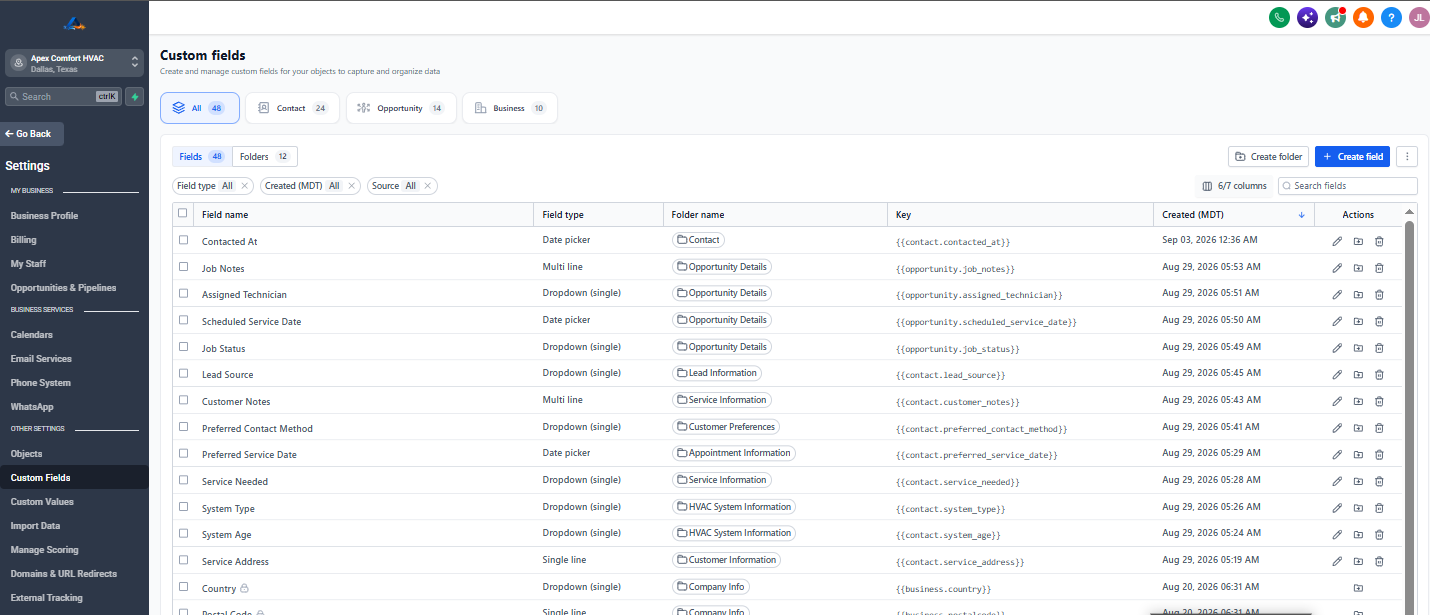Select the System Age row checkbox
The width and height of the screenshot is (1430, 615).
click(183, 533)
